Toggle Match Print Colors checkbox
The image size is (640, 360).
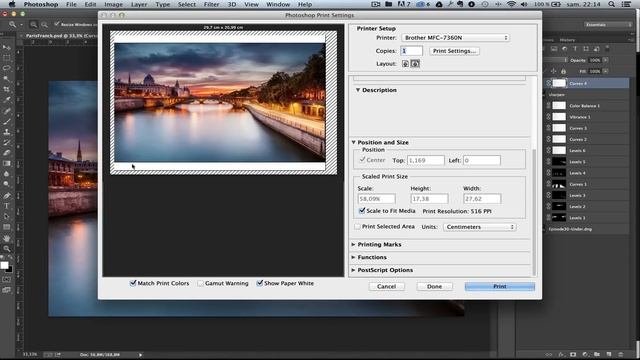tap(133, 283)
